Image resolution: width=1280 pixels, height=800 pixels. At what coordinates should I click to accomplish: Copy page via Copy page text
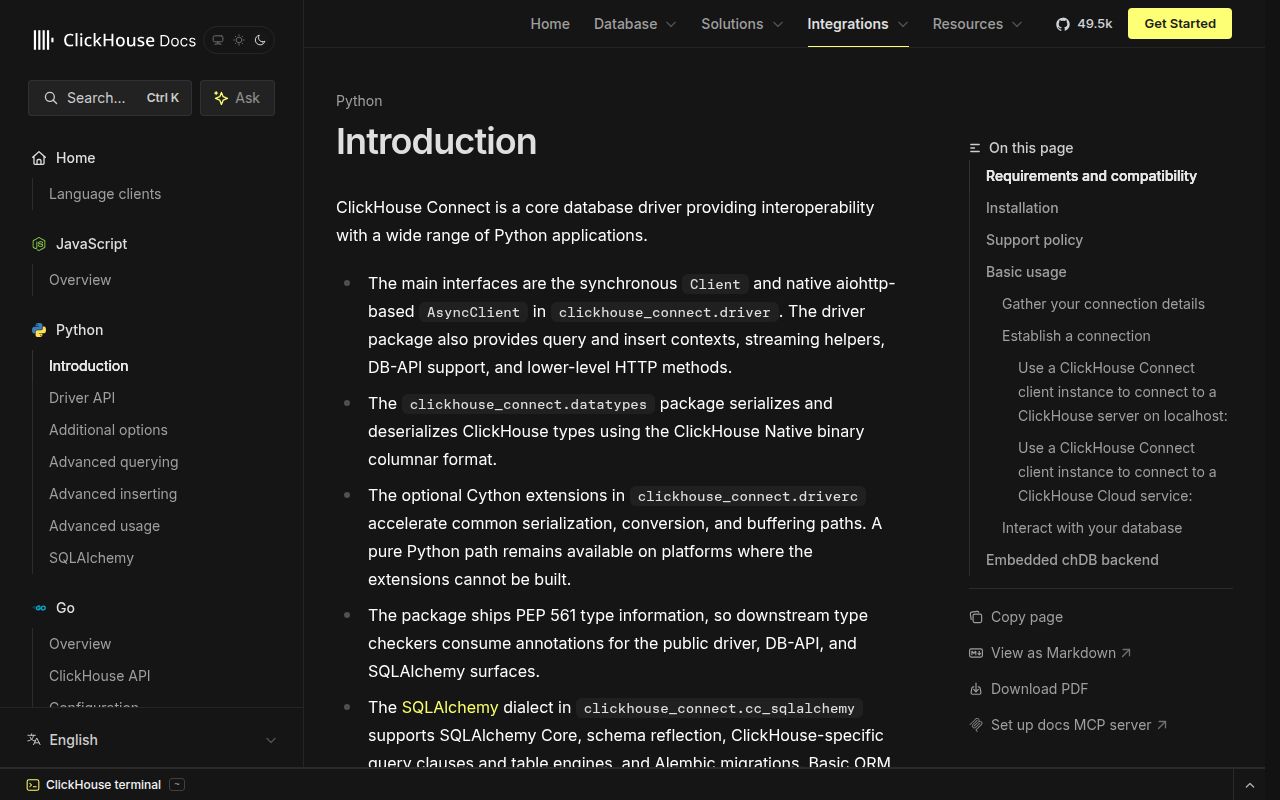point(1027,617)
